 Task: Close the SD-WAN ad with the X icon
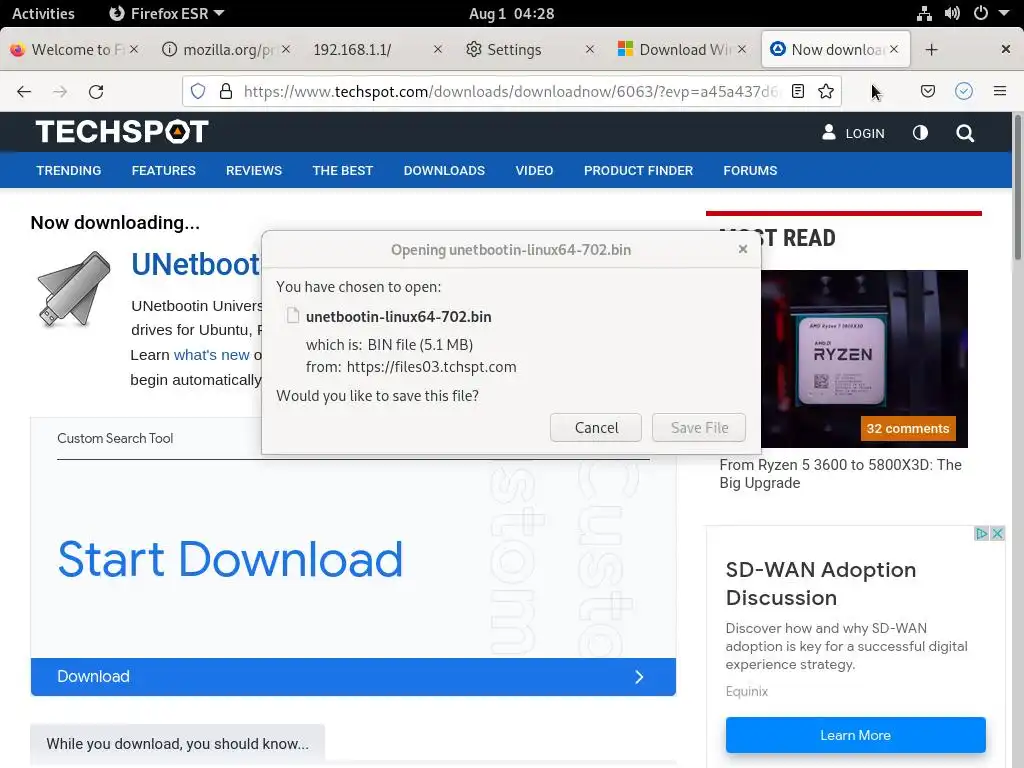tap(997, 534)
